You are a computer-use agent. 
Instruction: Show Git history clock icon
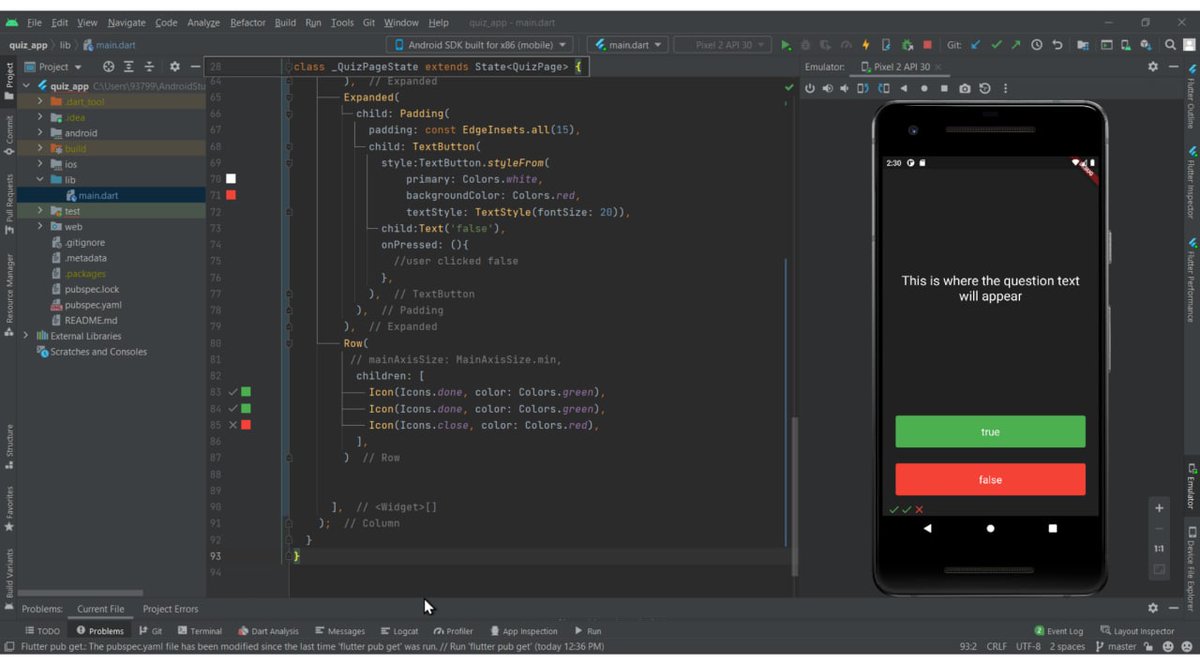coord(1037,45)
